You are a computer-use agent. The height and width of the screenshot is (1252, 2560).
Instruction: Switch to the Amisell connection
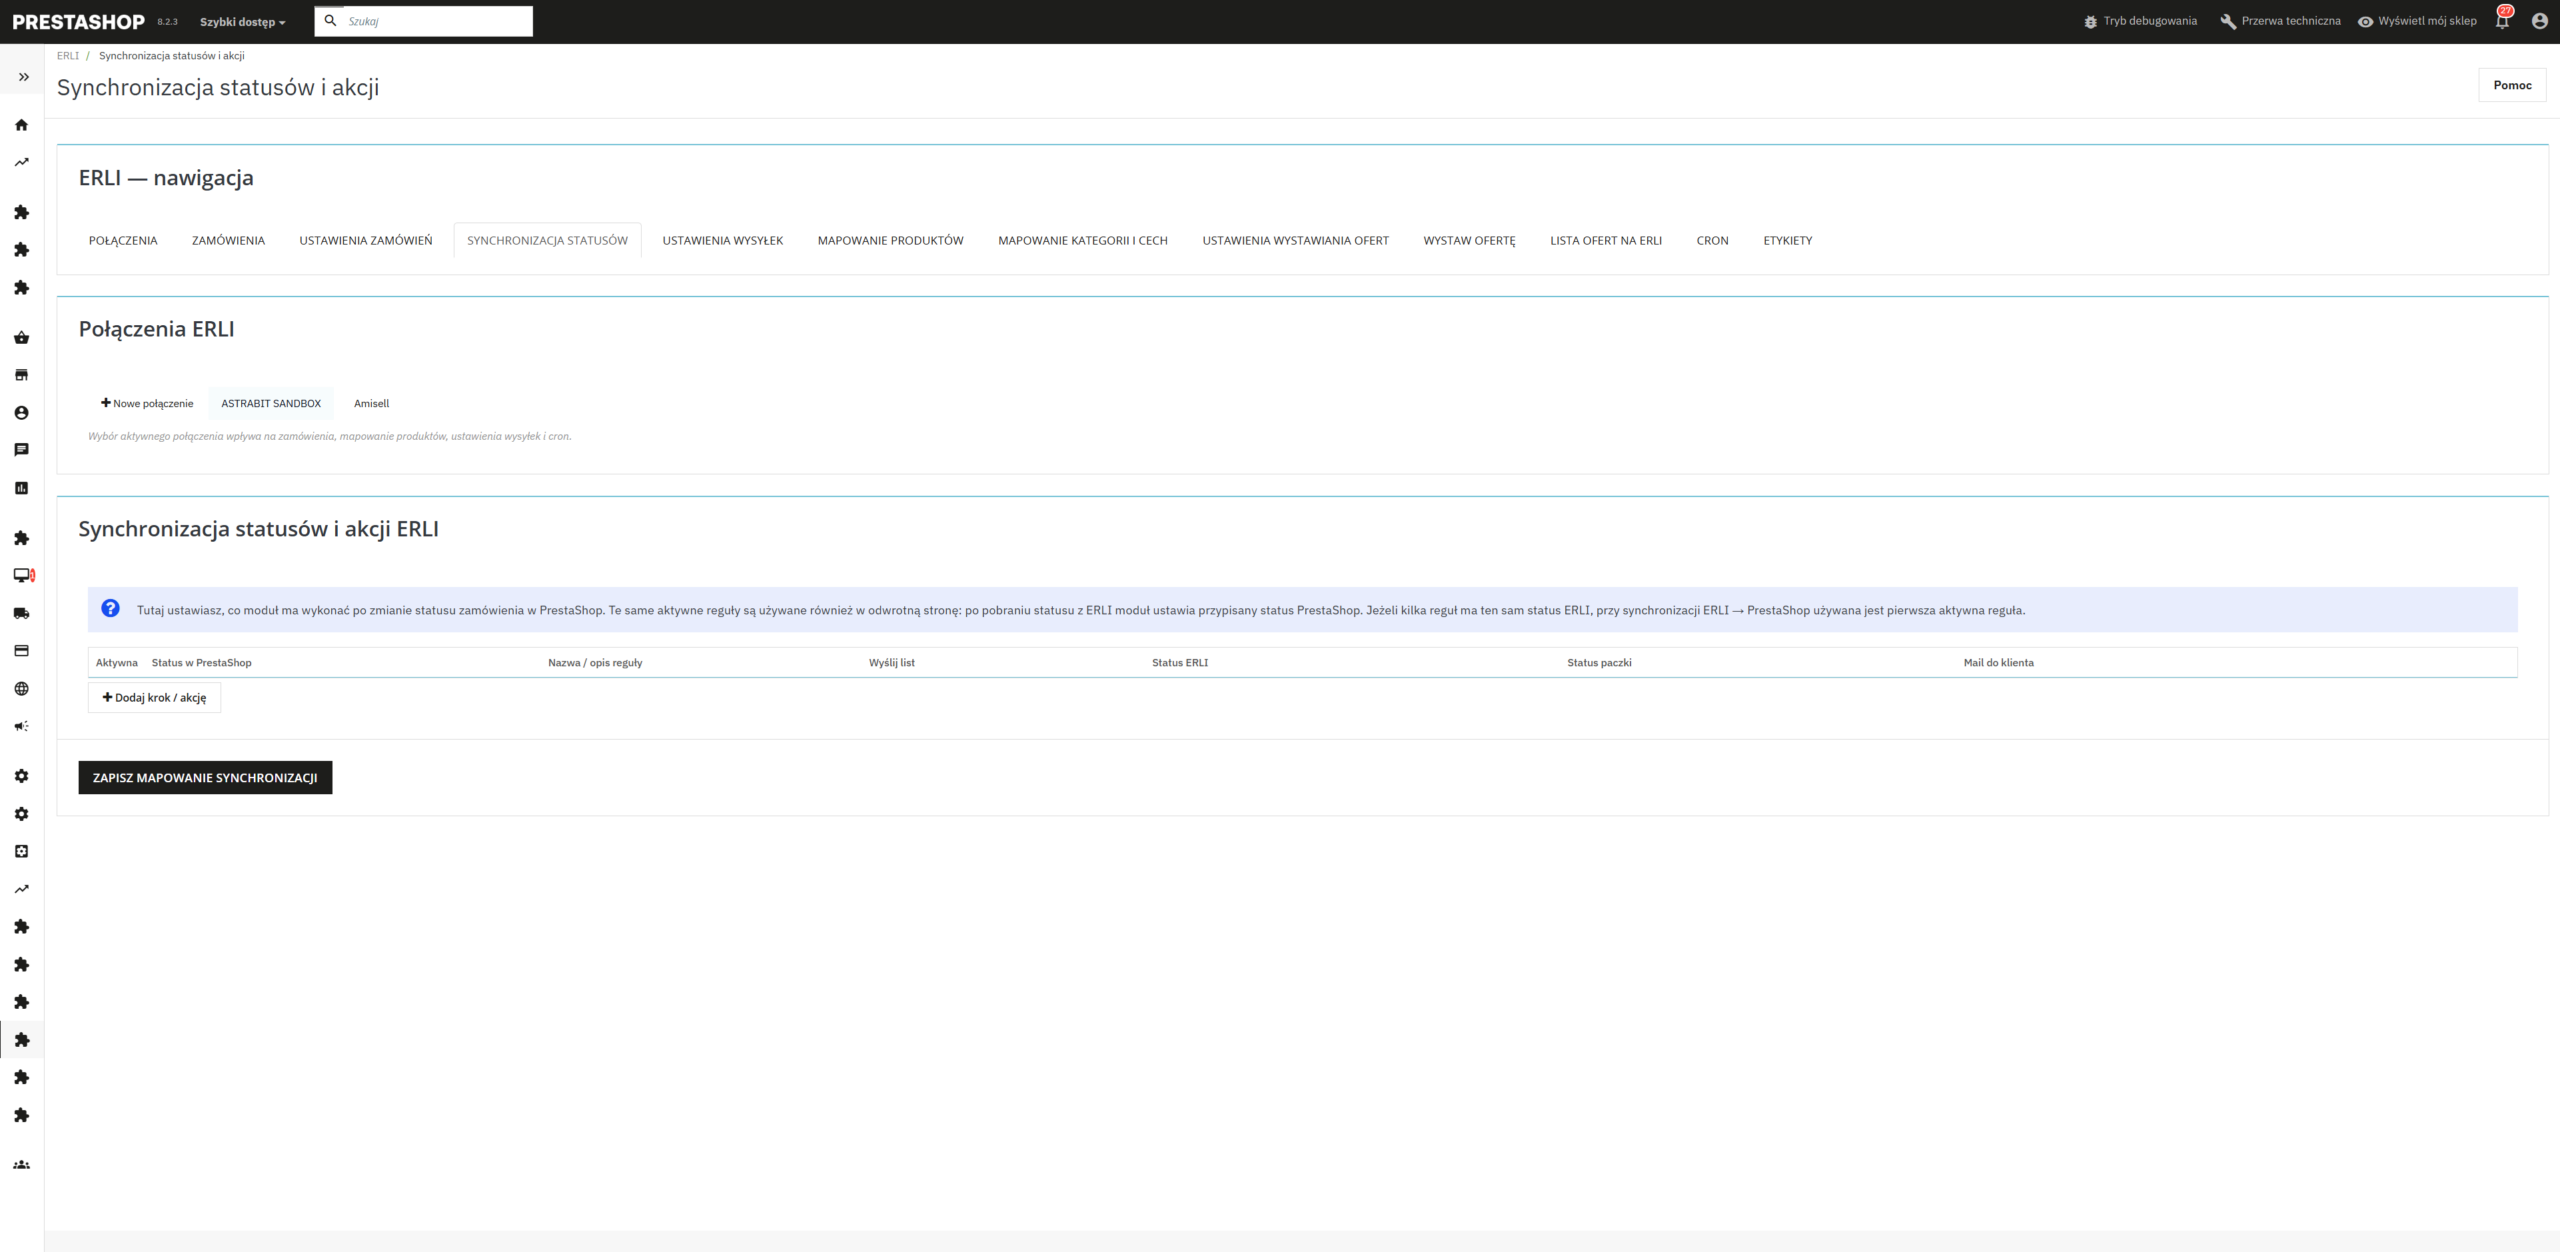click(372, 403)
